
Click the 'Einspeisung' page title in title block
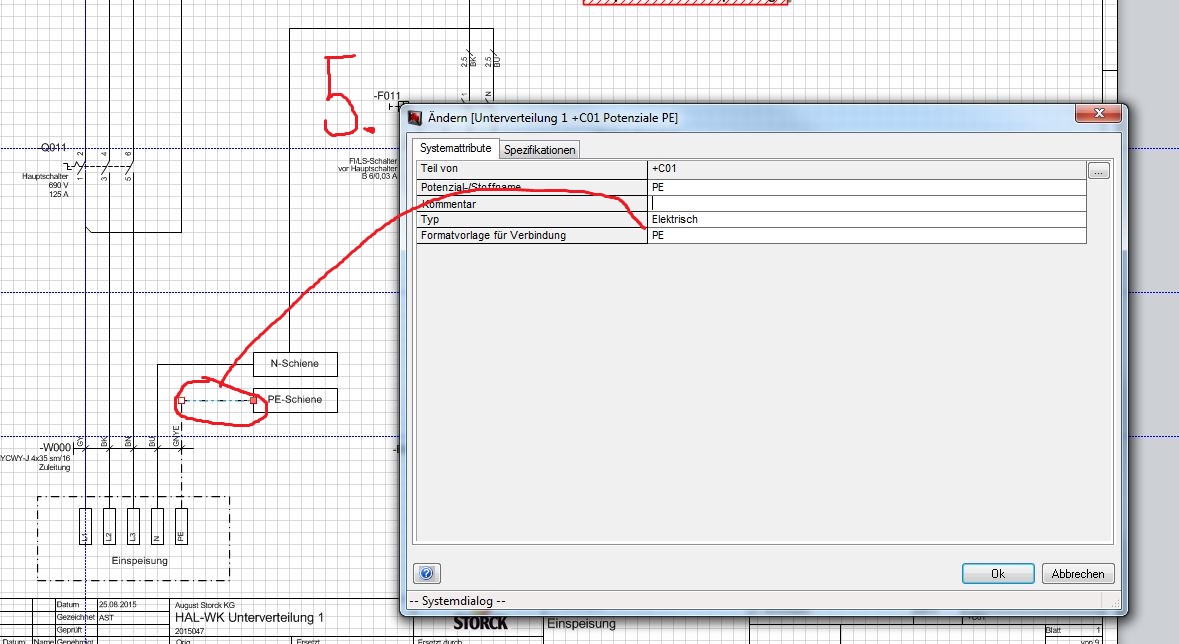(x=581, y=624)
